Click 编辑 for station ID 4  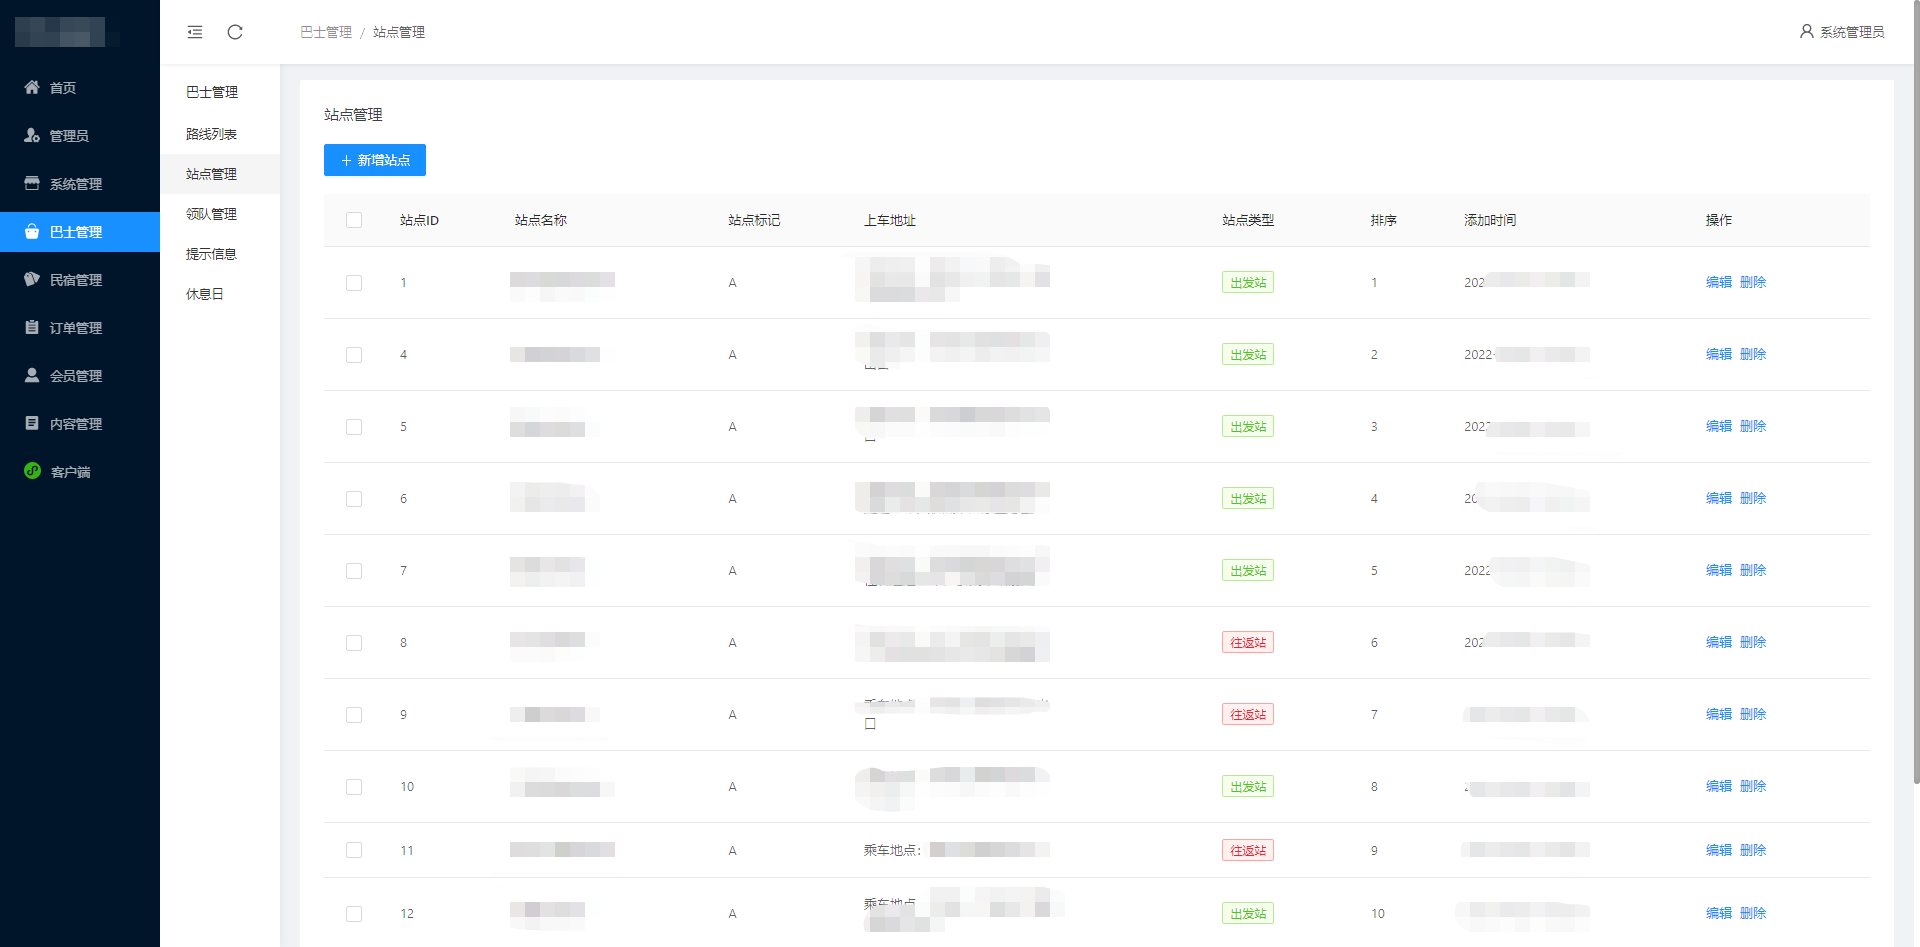point(1719,354)
